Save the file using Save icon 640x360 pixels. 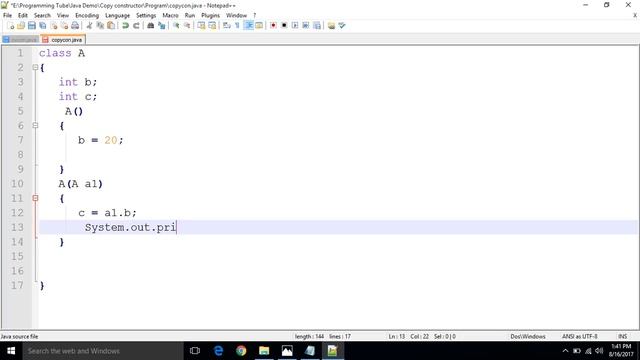[31, 26]
